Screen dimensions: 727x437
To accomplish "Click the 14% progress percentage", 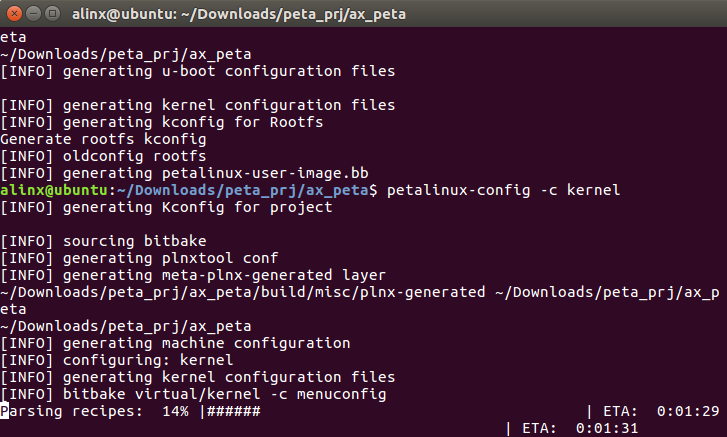I will [x=175, y=411].
